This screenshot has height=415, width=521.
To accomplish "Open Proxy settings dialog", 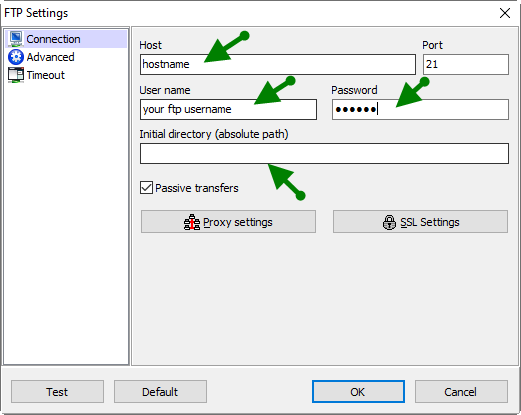I will click(x=228, y=222).
